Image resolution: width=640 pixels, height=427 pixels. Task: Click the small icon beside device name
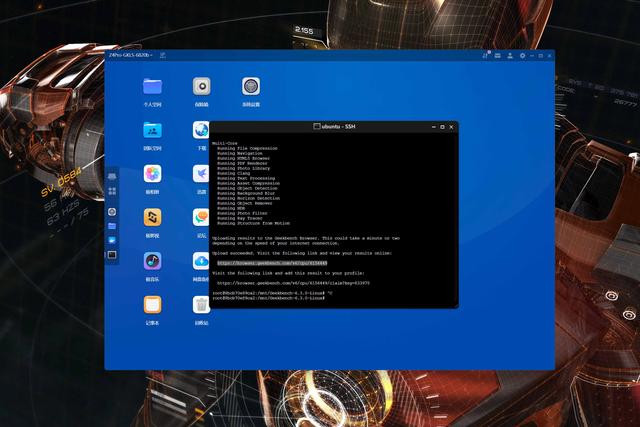(x=162, y=55)
